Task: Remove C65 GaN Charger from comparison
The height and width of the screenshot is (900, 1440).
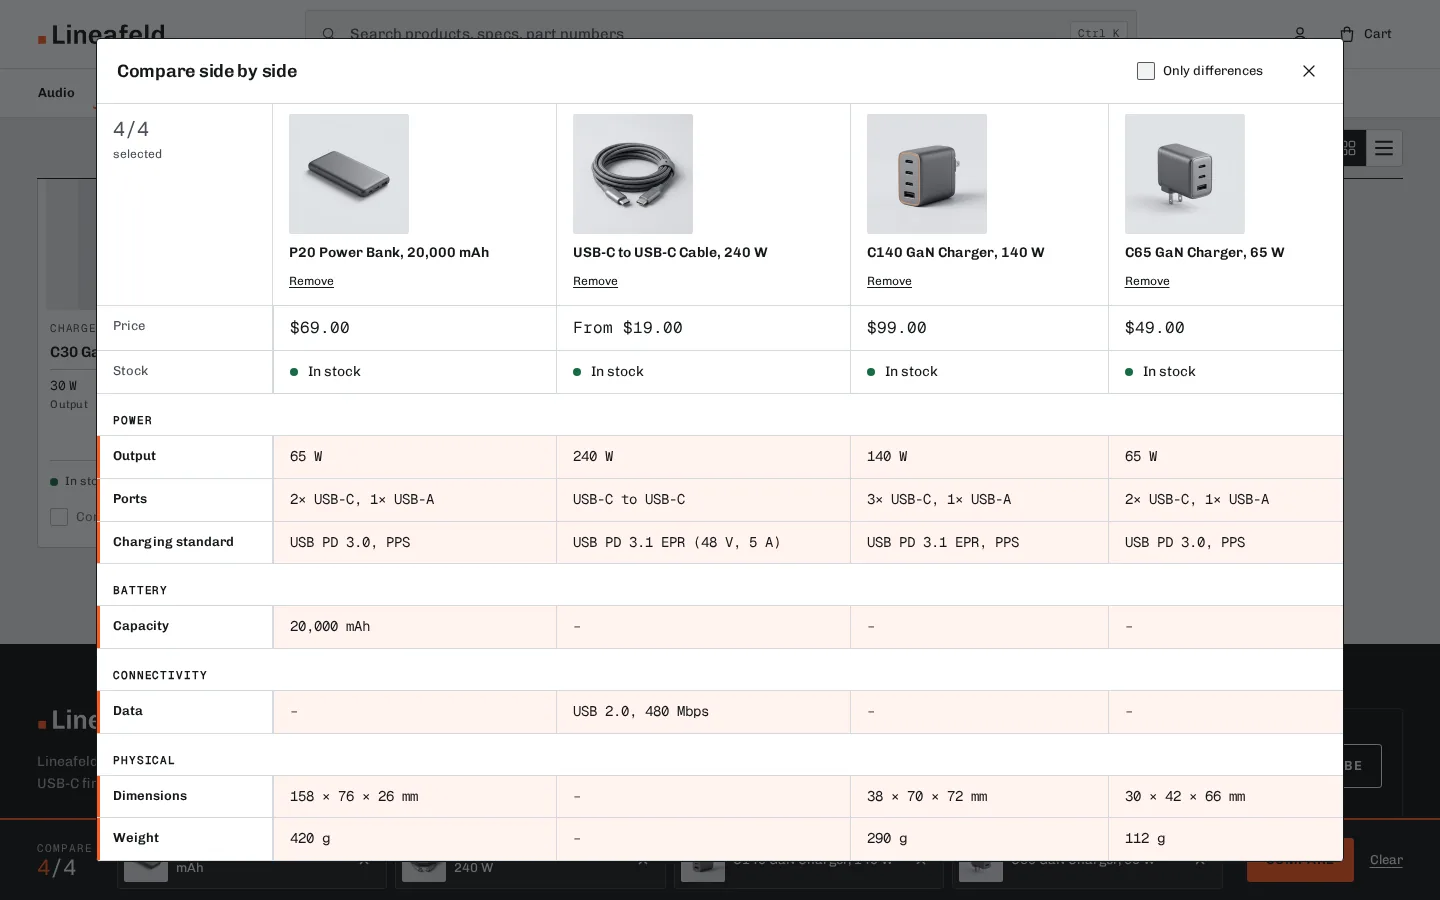Action: [1147, 281]
